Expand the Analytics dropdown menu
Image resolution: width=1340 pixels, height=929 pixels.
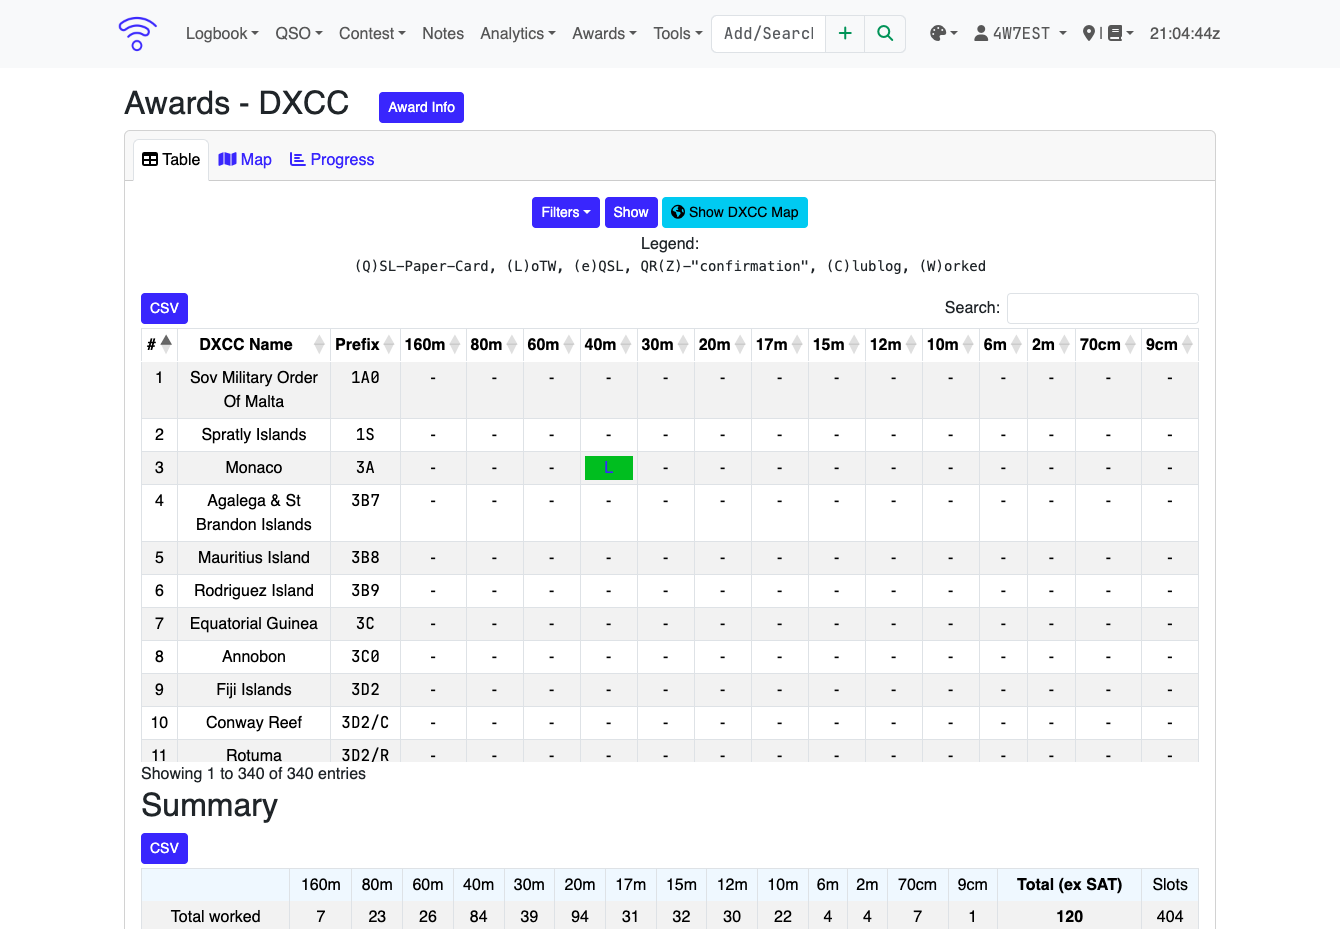point(518,33)
